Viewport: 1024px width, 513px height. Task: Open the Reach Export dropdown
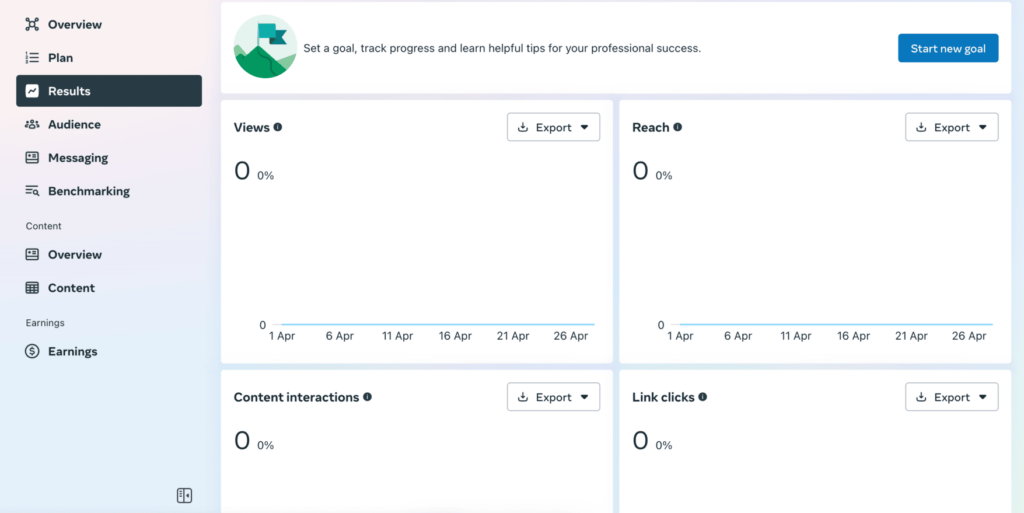[951, 128]
